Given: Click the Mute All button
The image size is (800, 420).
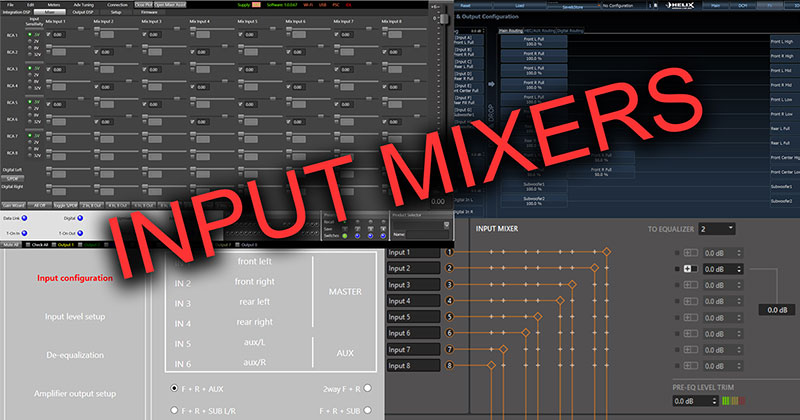Looking at the screenshot, I should pos(11,245).
